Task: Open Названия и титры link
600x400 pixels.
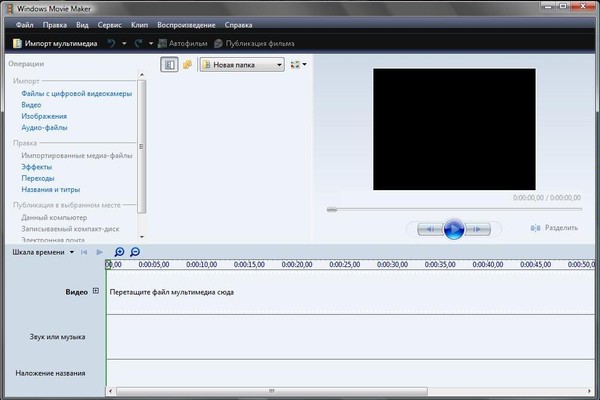Action: [x=51, y=189]
